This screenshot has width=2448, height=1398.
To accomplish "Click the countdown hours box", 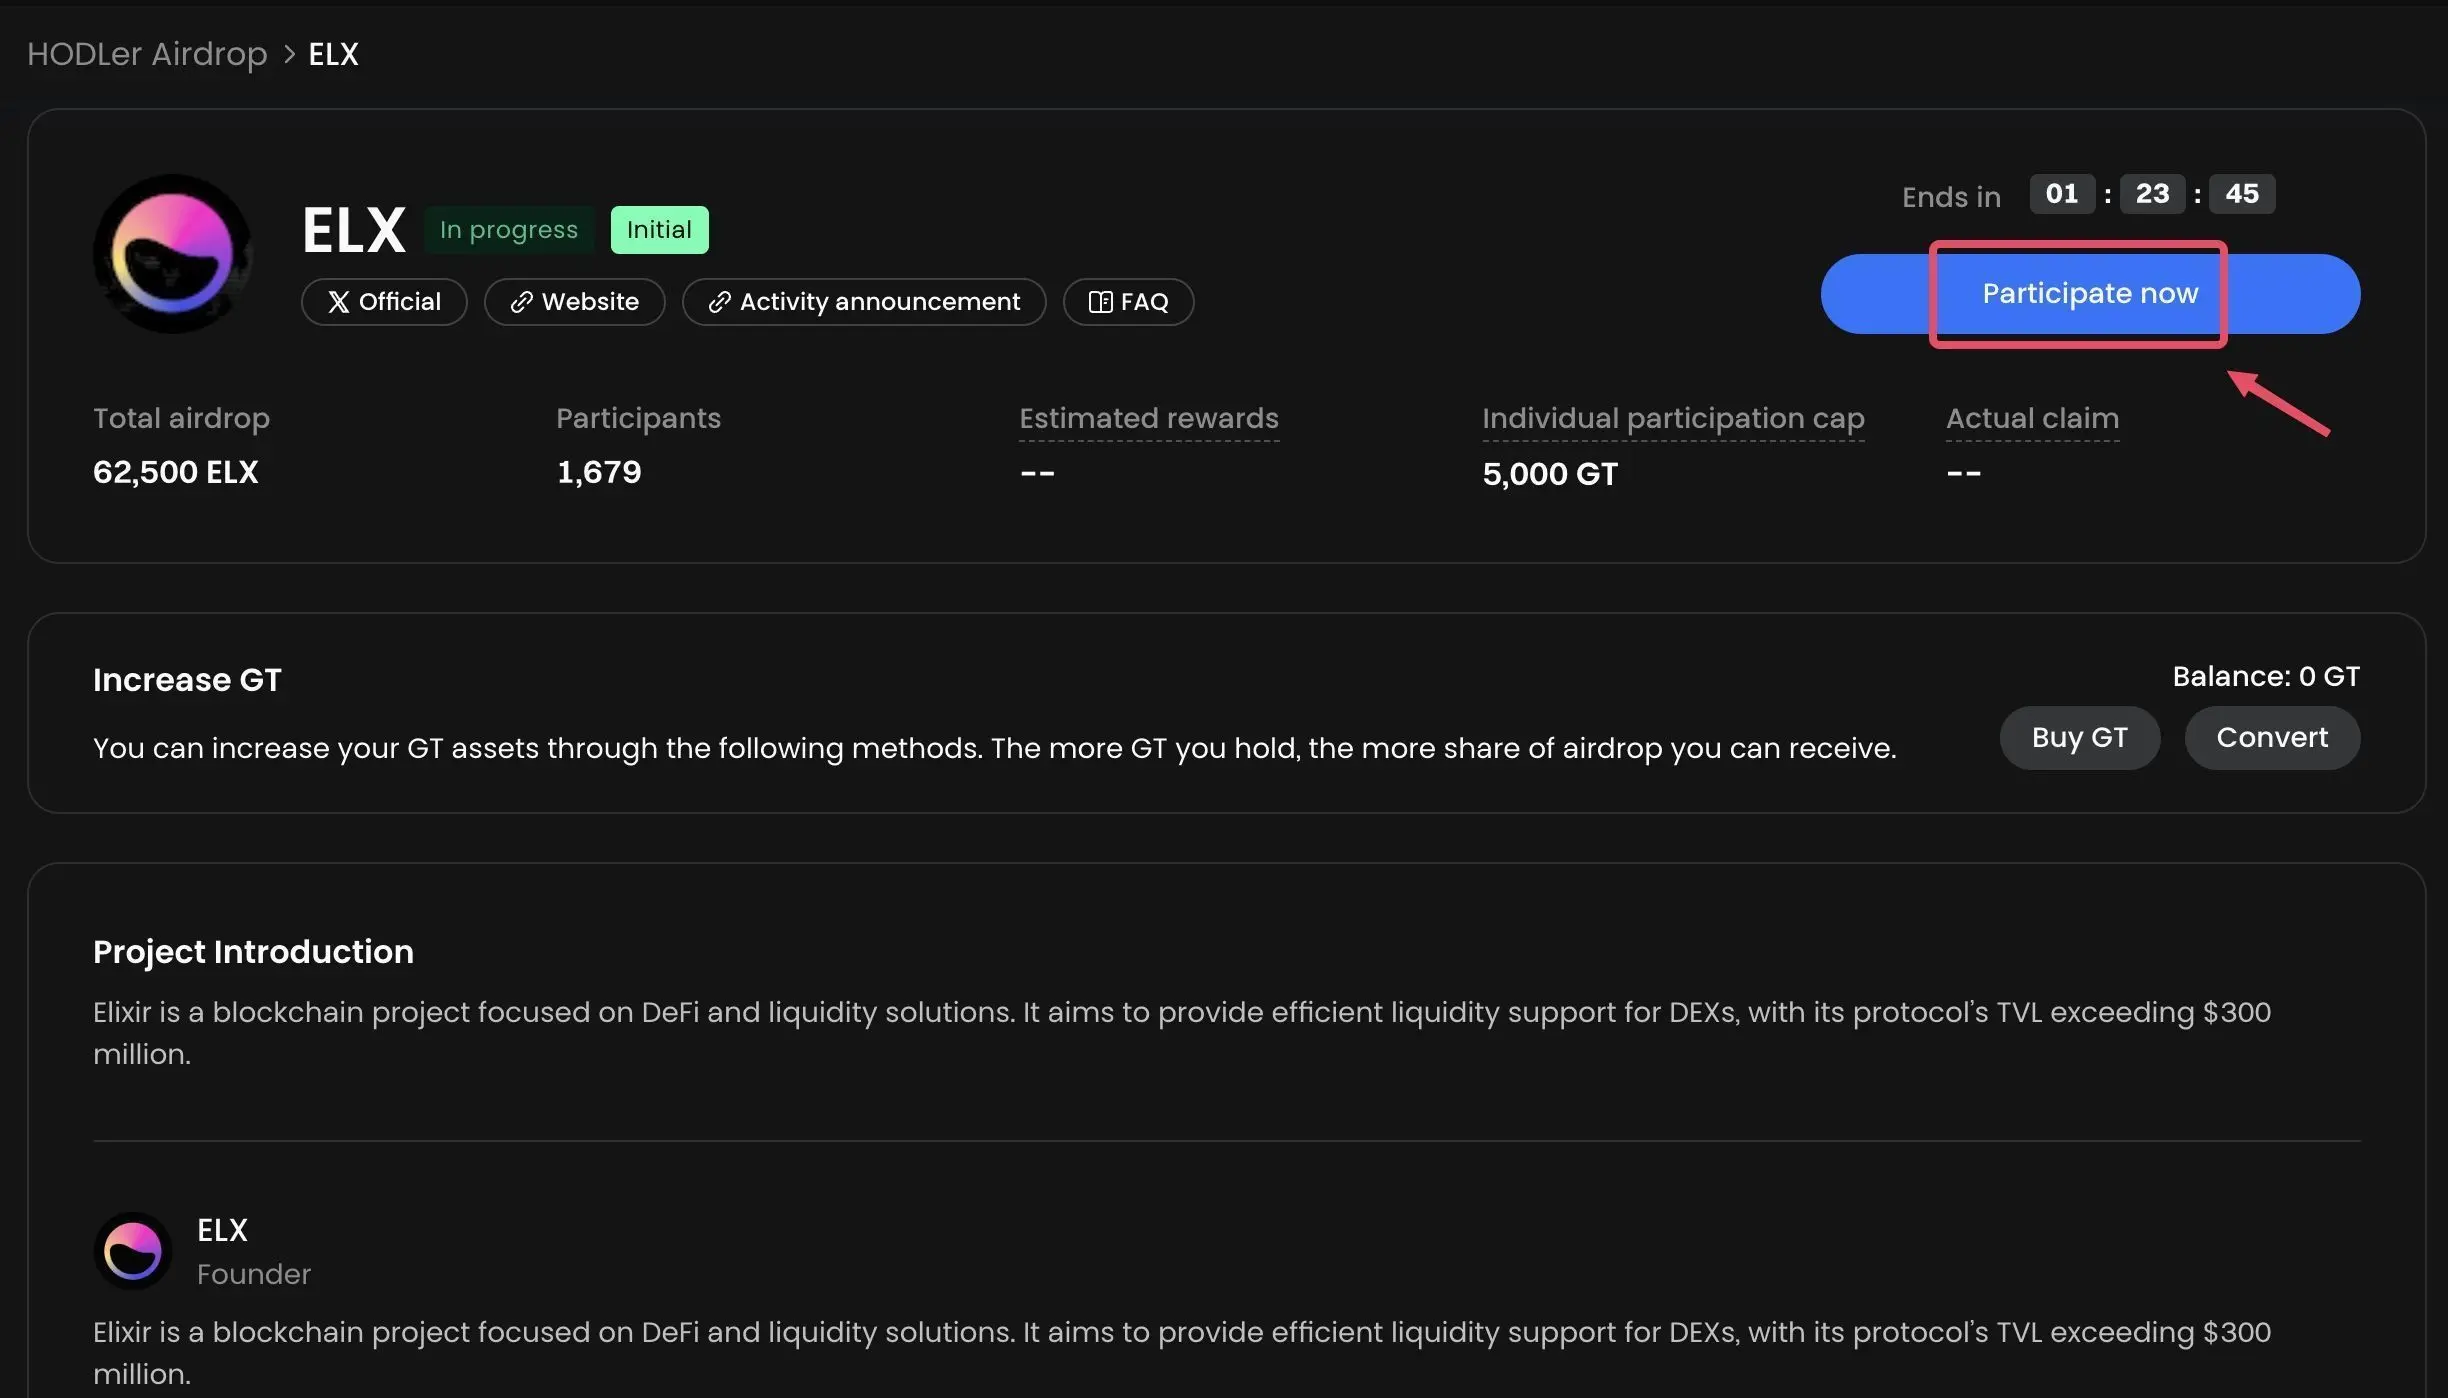I will tap(2061, 194).
